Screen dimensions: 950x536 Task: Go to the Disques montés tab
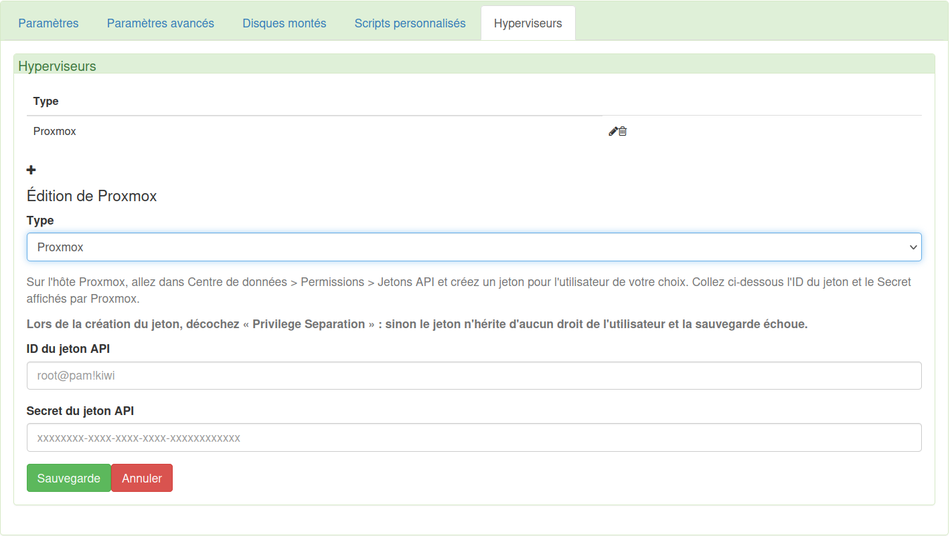pyautogui.click(x=284, y=24)
